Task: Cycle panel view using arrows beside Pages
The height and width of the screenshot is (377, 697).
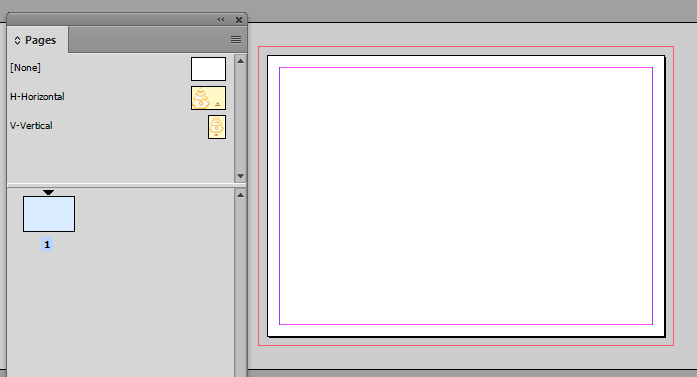Action: [17, 40]
